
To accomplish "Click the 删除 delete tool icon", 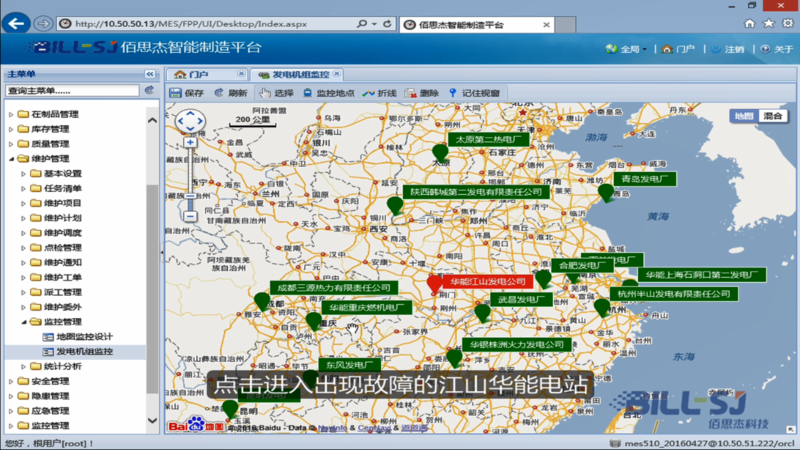I will [x=410, y=93].
